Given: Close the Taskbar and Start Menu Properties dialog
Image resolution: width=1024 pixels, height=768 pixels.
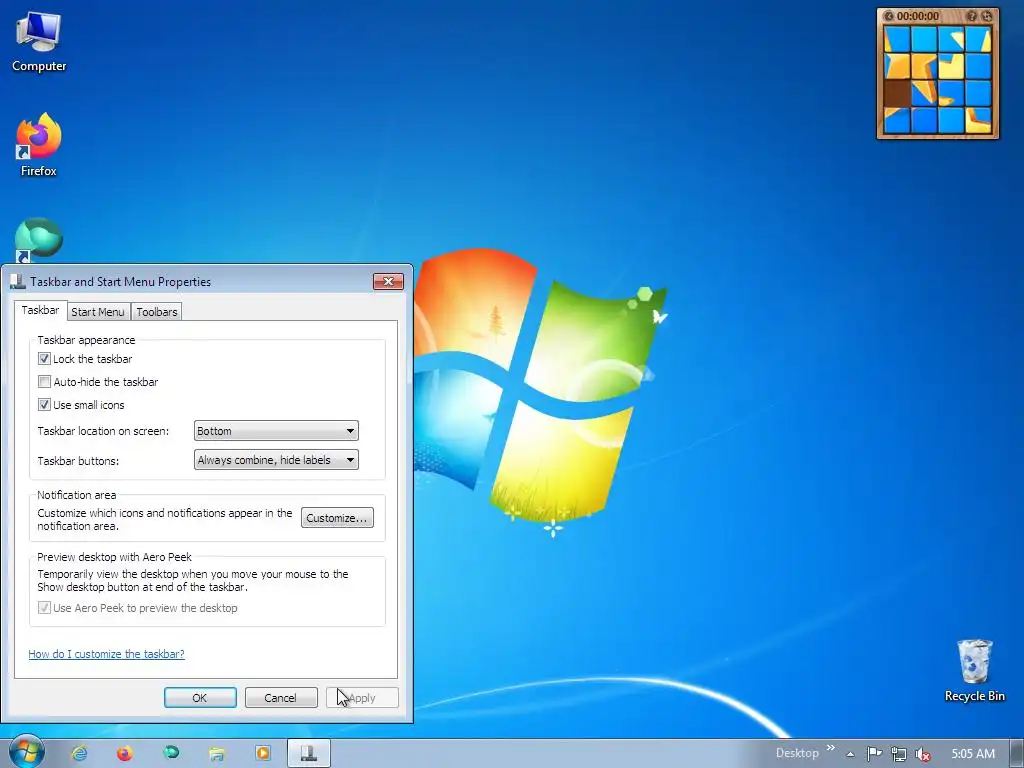Looking at the screenshot, I should click(x=388, y=281).
